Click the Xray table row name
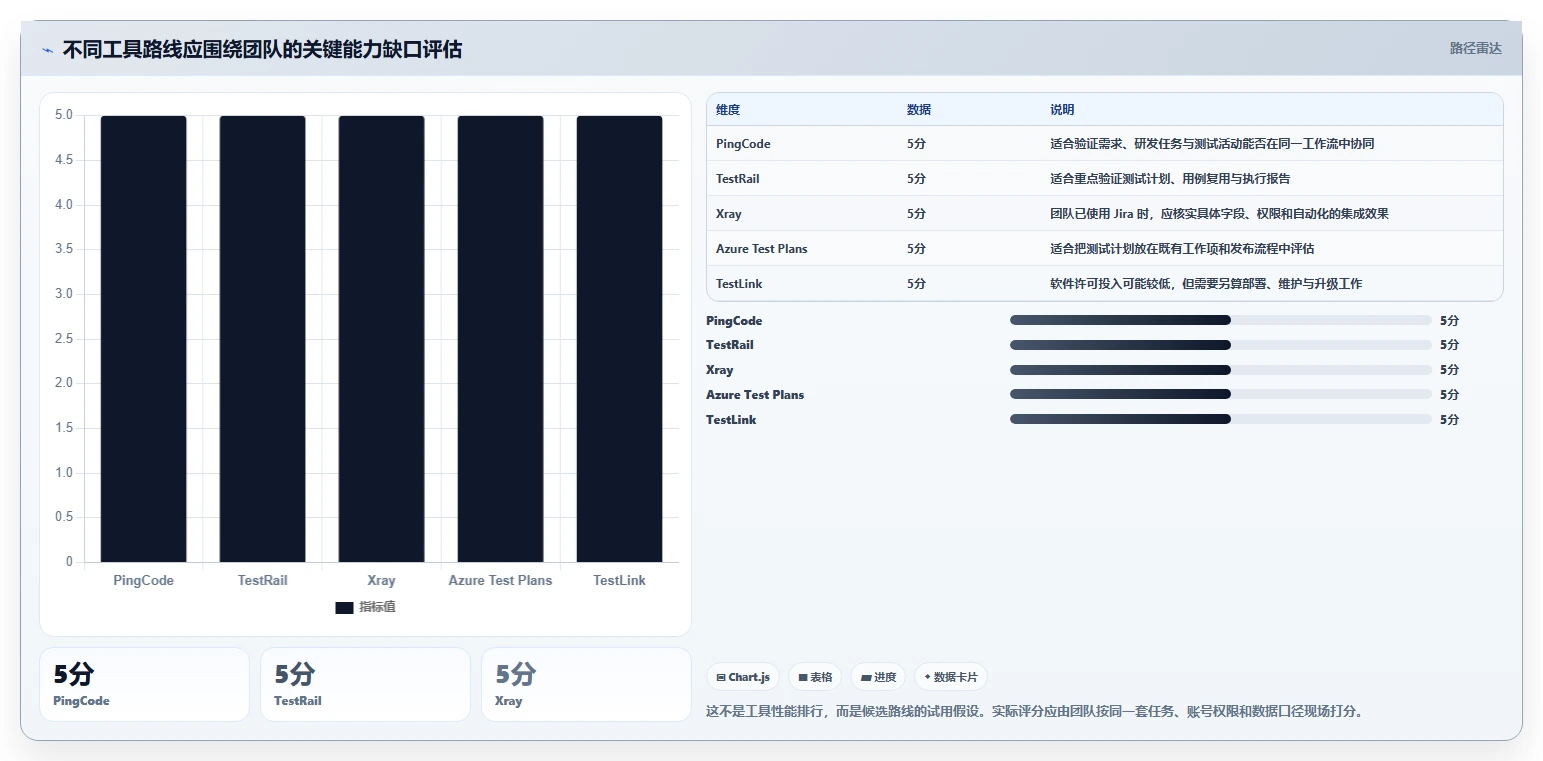 [x=729, y=214]
